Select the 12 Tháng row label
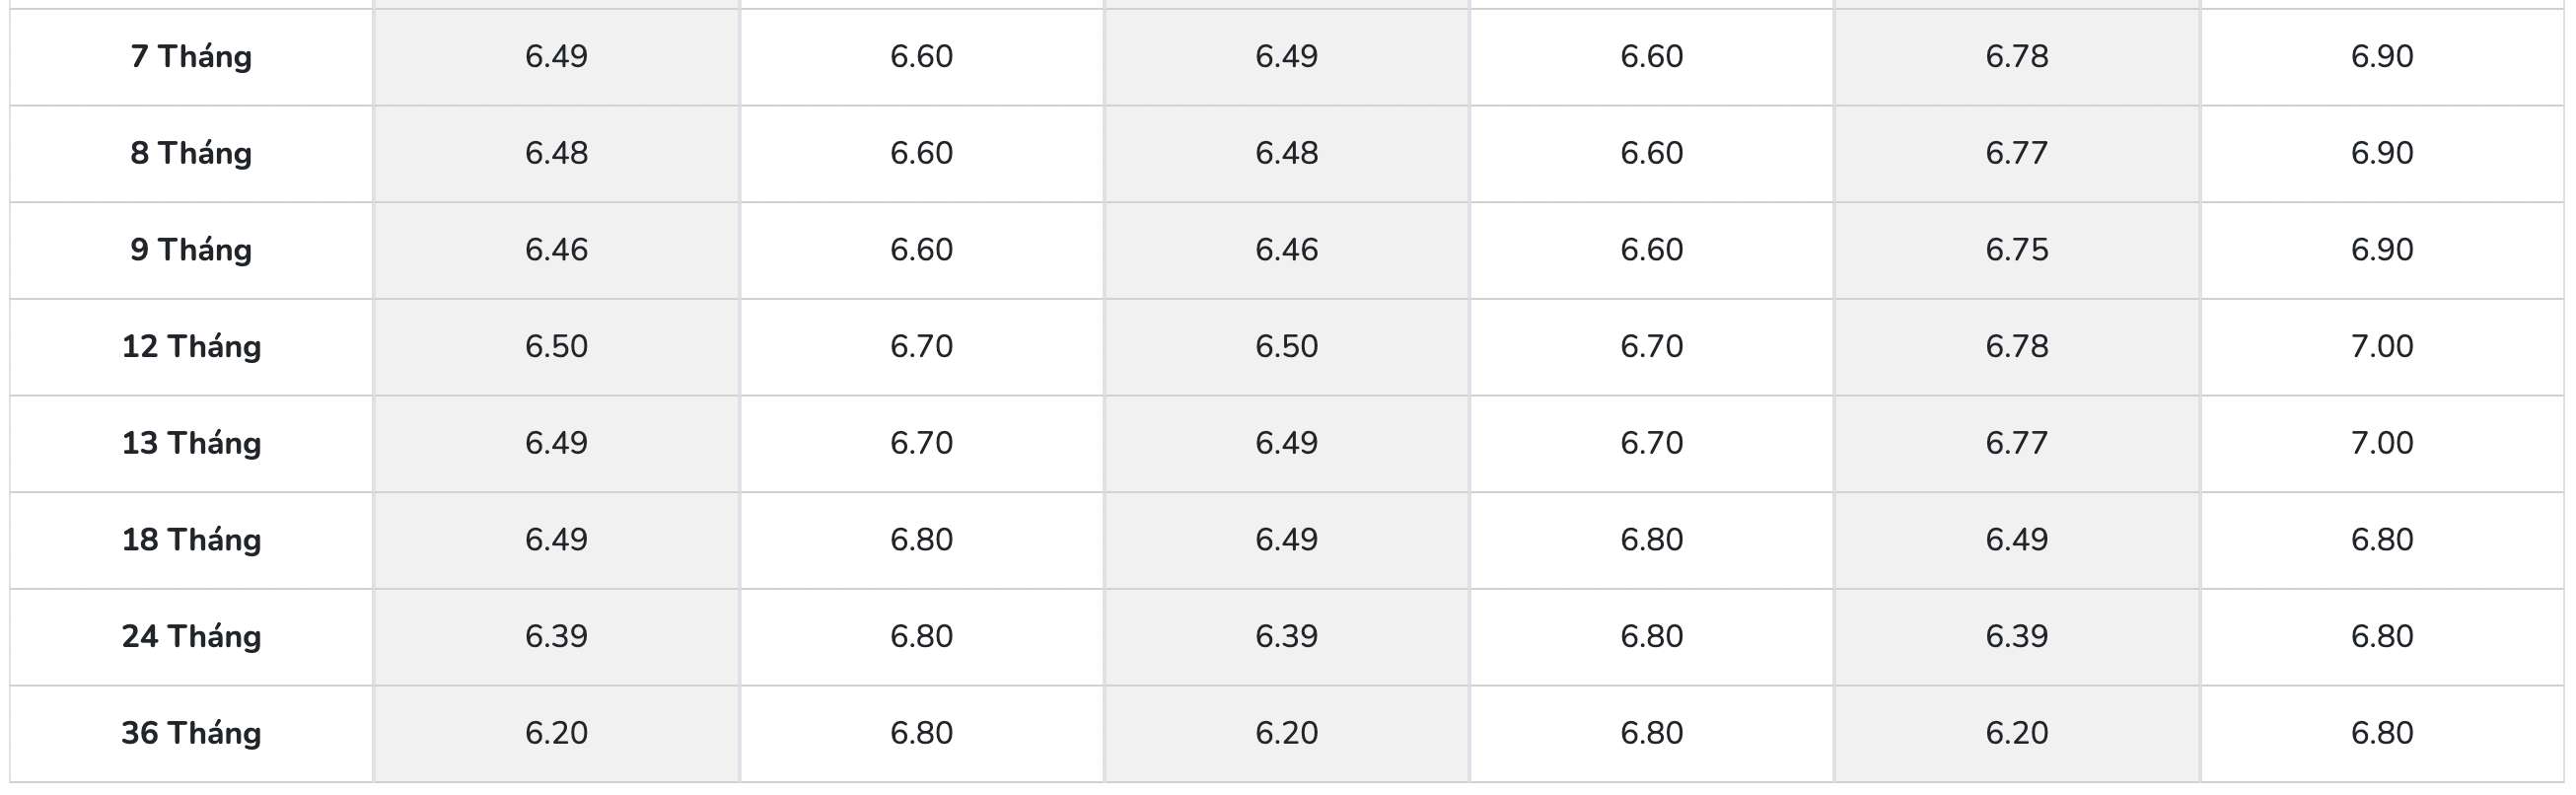Screen dimensions: 2576x795 click(191, 347)
